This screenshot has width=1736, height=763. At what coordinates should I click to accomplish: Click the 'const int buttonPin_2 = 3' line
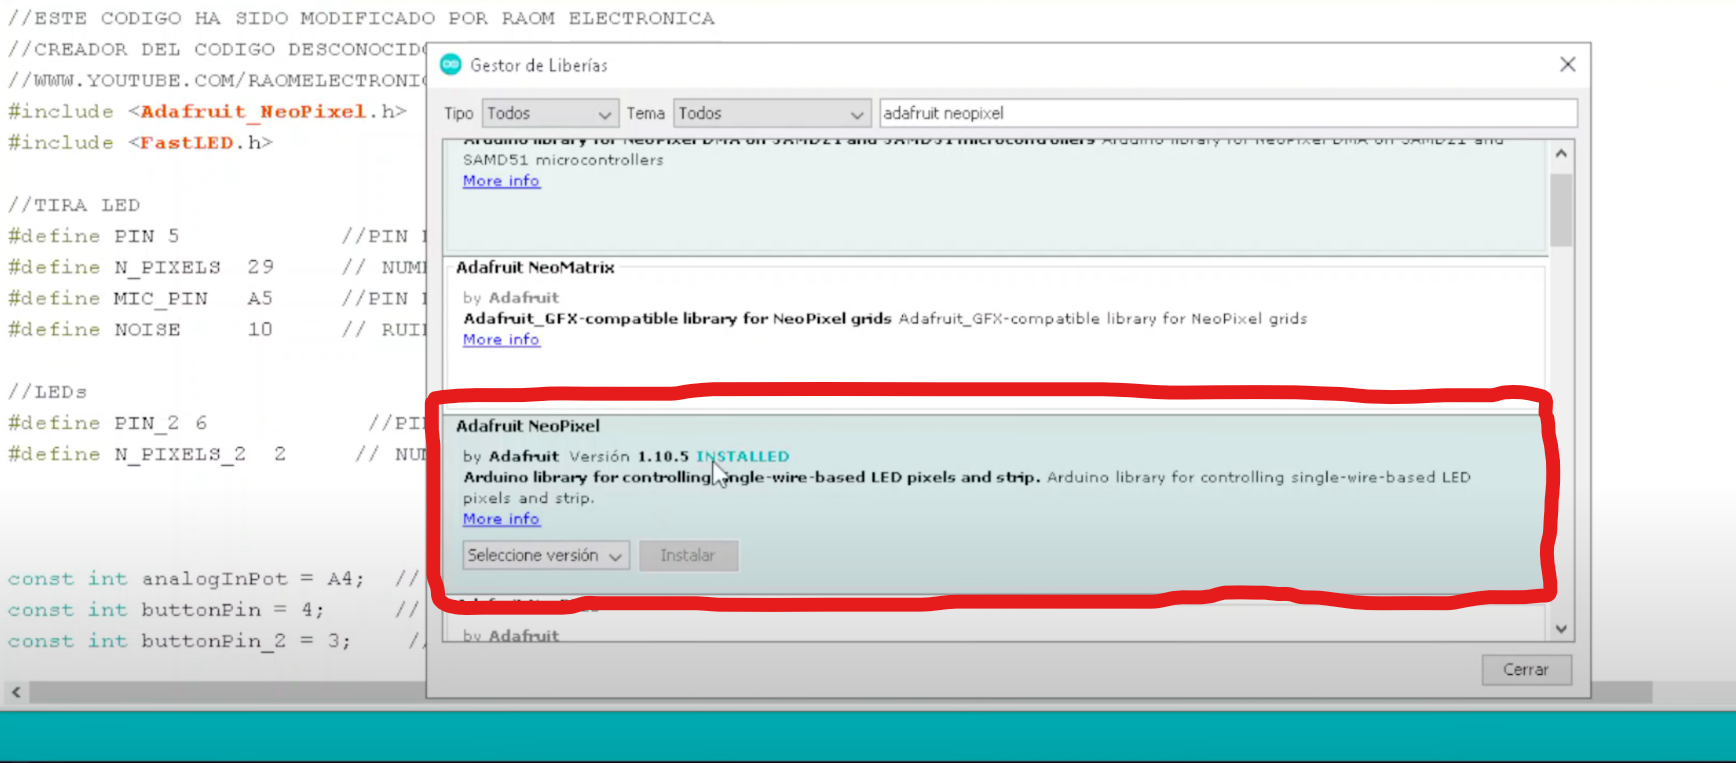180,641
